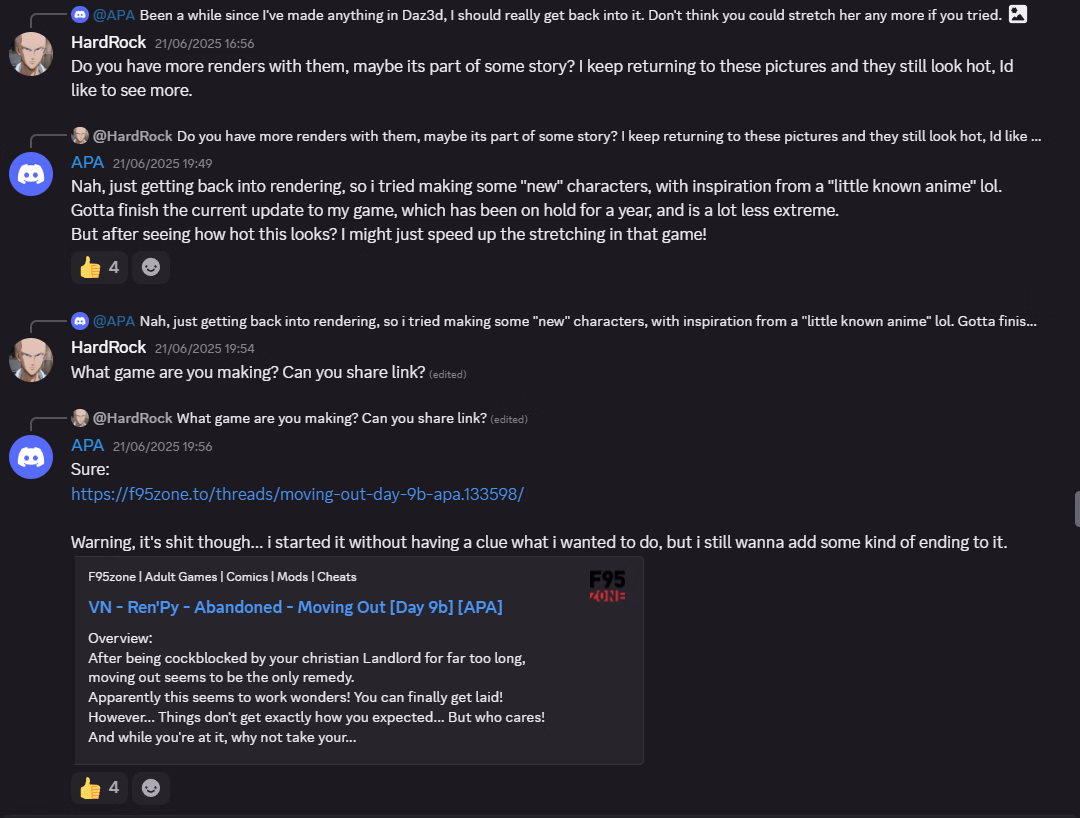Viewport: 1080px width, 818px height.
Task: Click the F95 Zone logo thumbnail in embed
Action: point(607,586)
